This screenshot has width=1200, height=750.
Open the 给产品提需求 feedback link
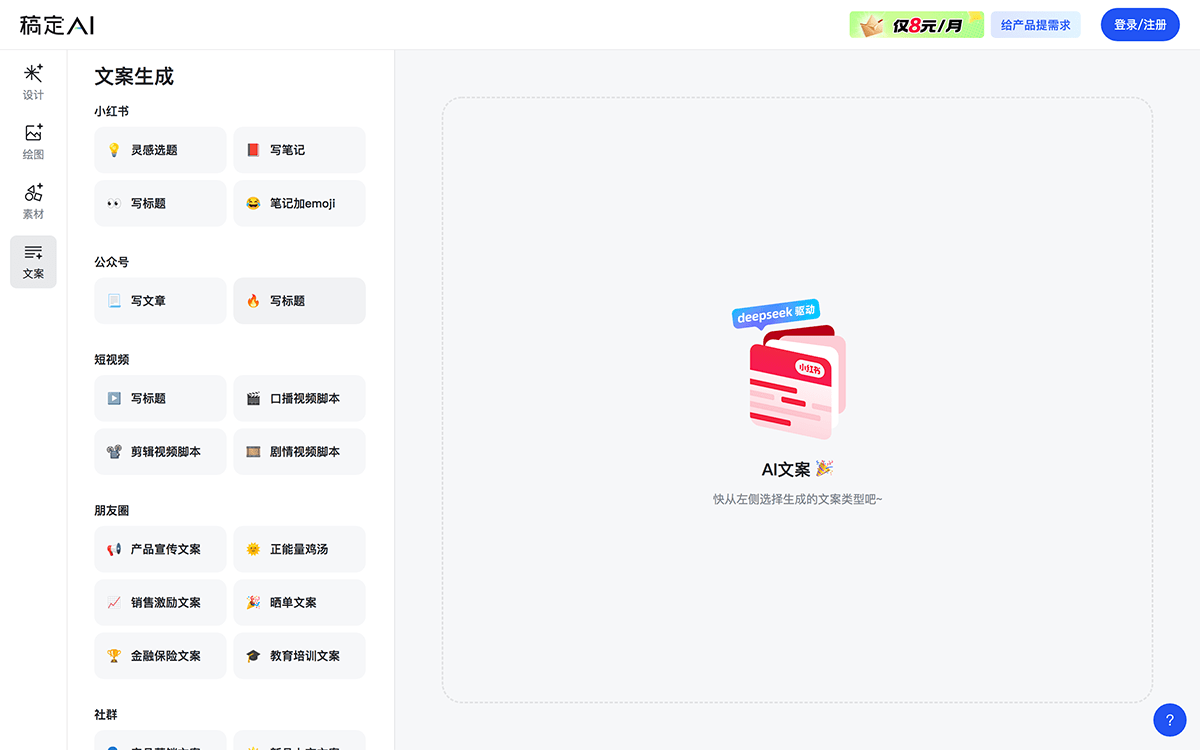click(x=1035, y=24)
